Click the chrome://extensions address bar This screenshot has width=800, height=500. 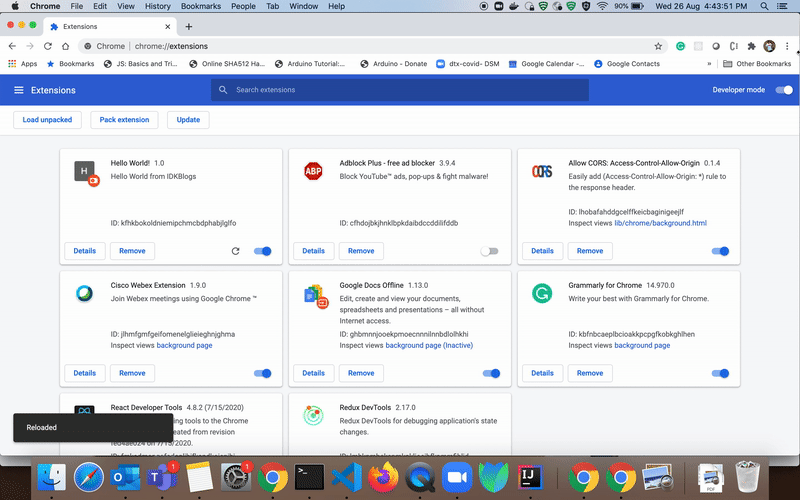click(x=372, y=46)
